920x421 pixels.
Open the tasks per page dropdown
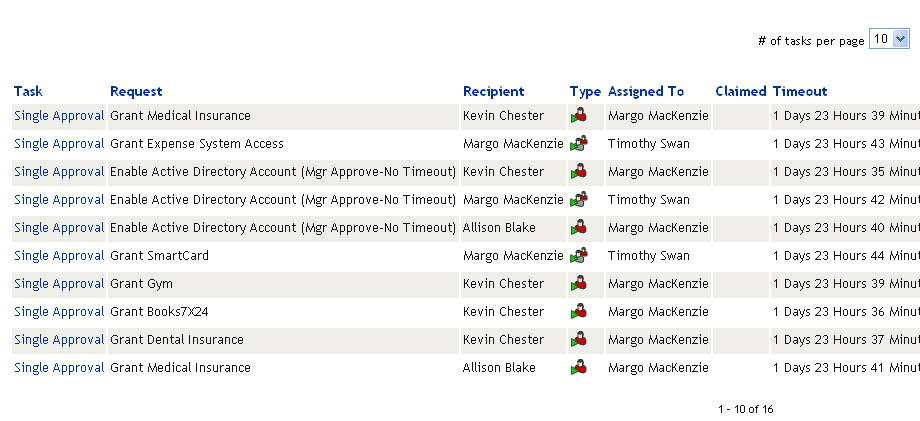[x=889, y=39]
